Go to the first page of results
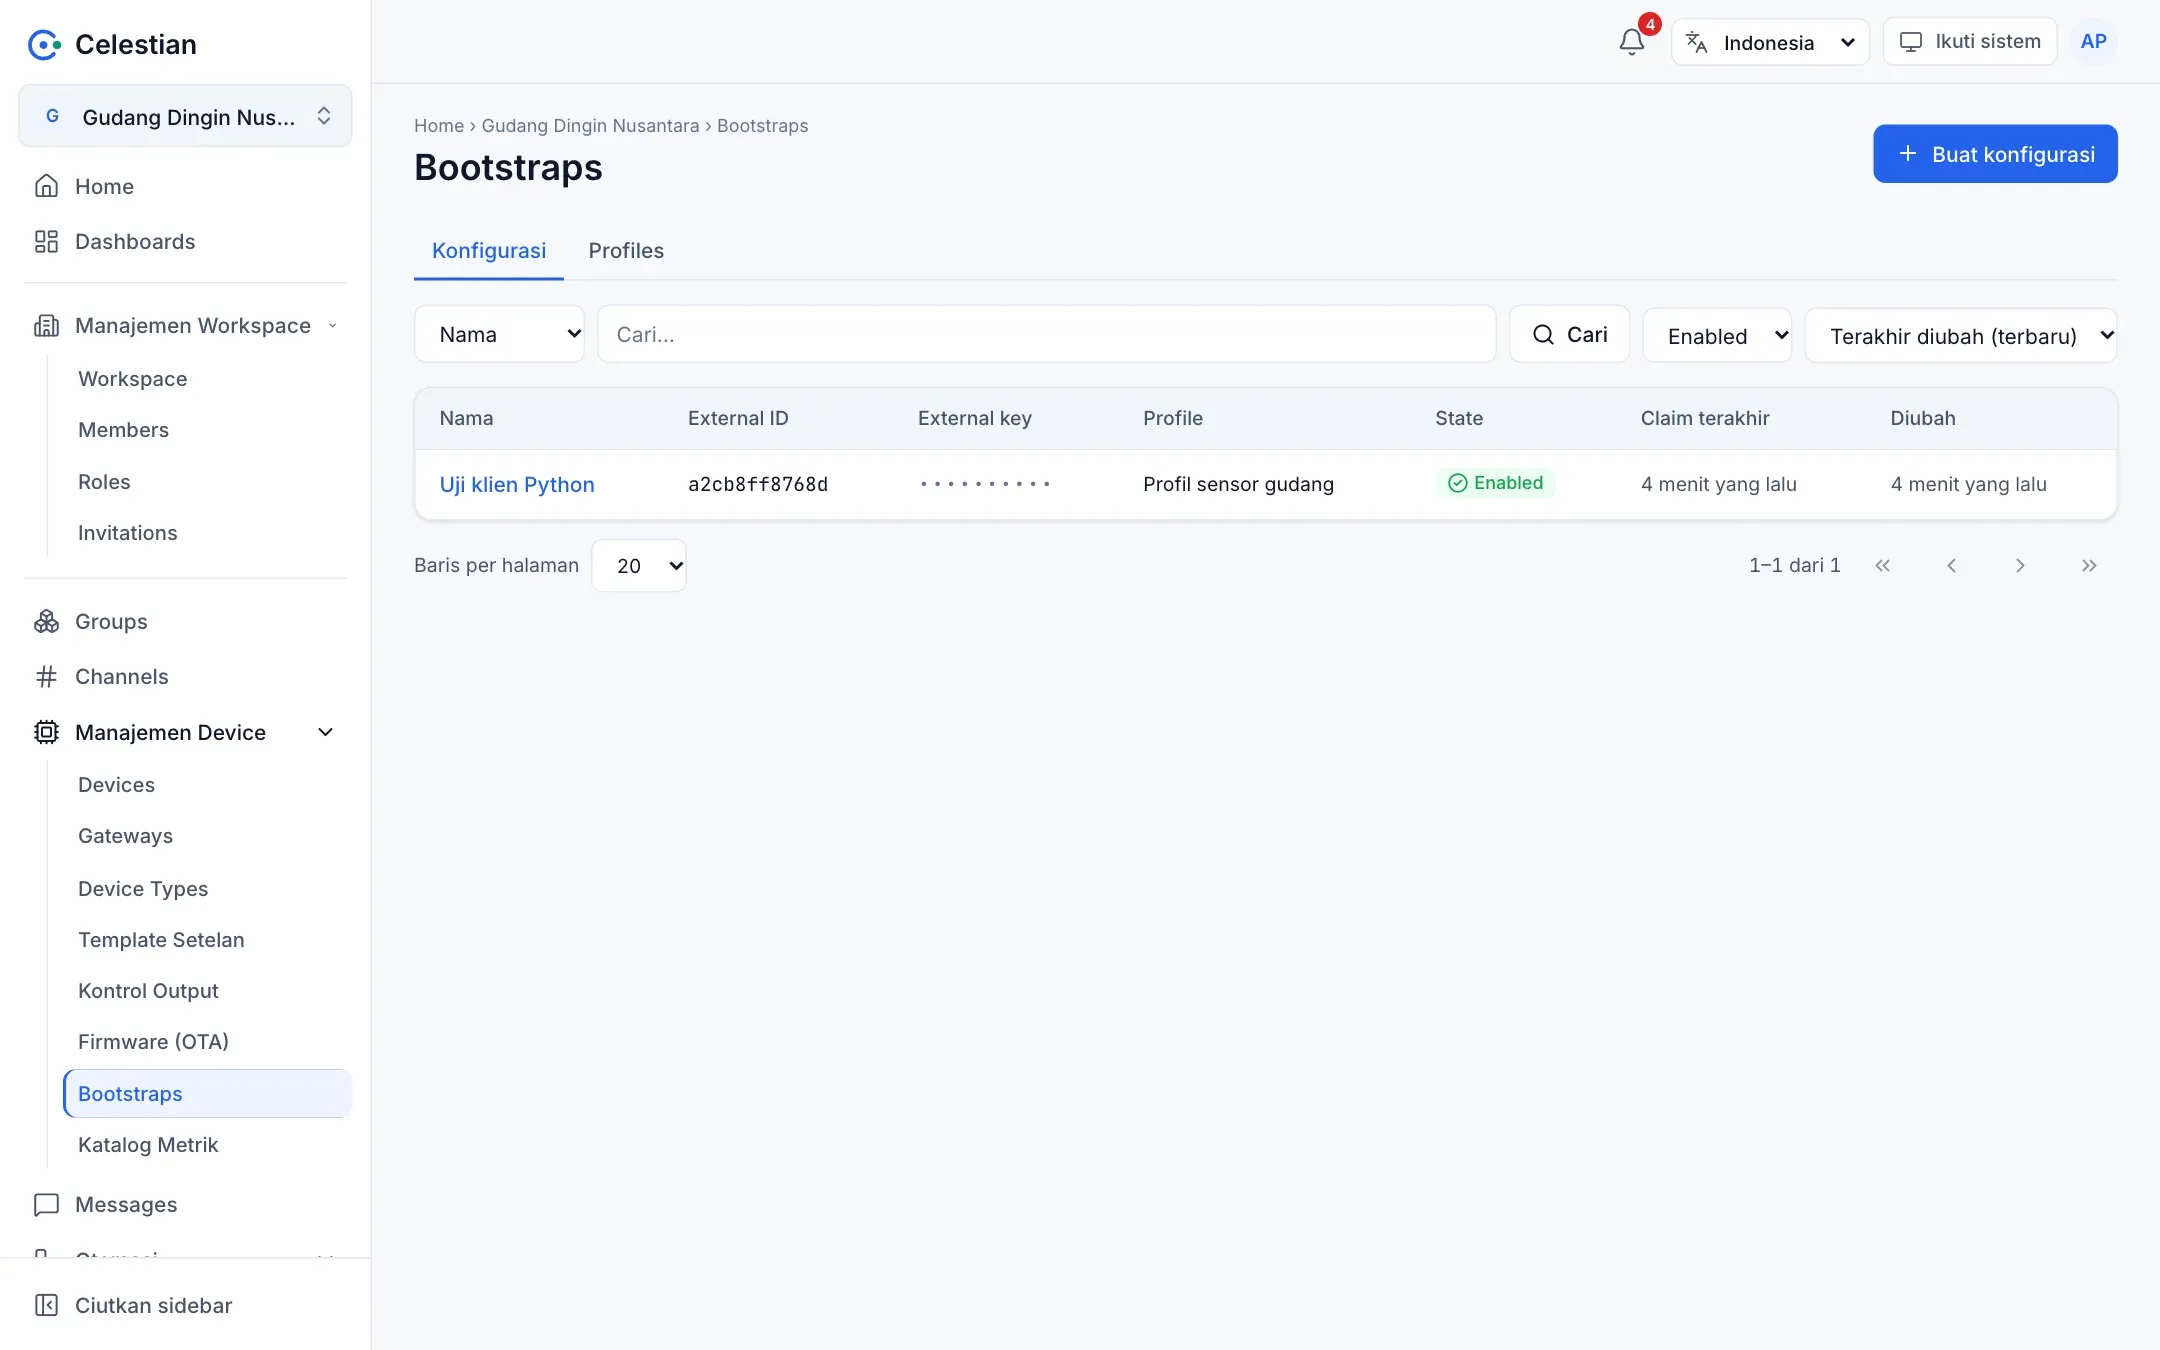Screen dimensions: 2160x1350 point(1882,565)
